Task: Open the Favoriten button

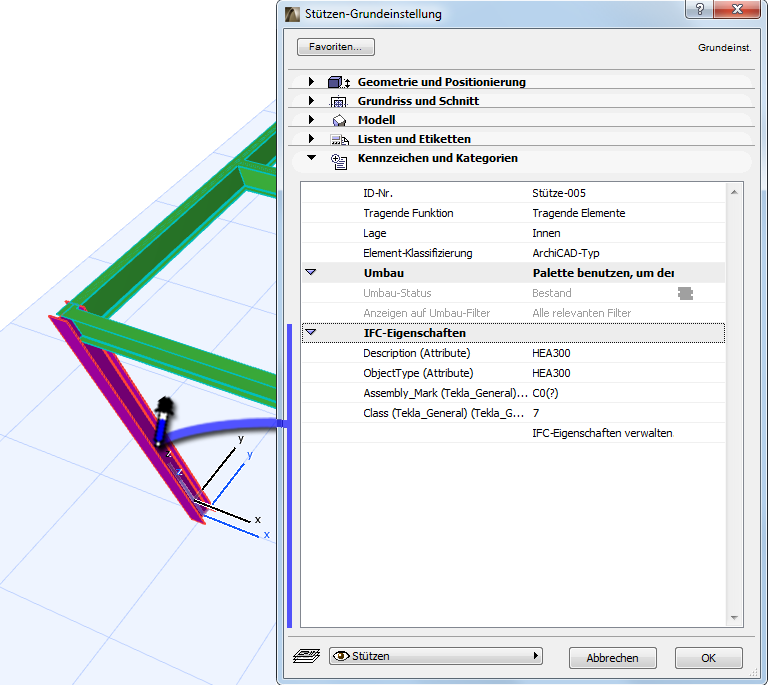Action: pyautogui.click(x=336, y=47)
